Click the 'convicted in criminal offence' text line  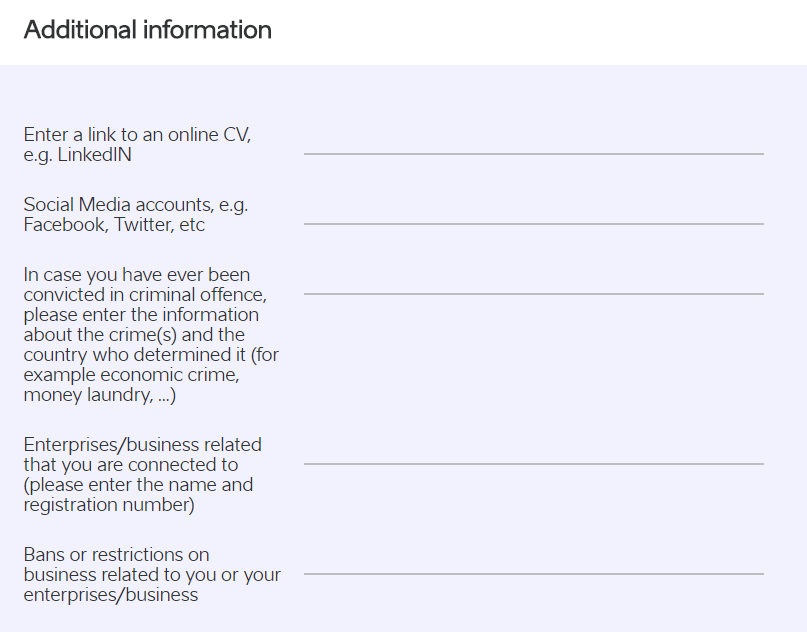(145, 295)
